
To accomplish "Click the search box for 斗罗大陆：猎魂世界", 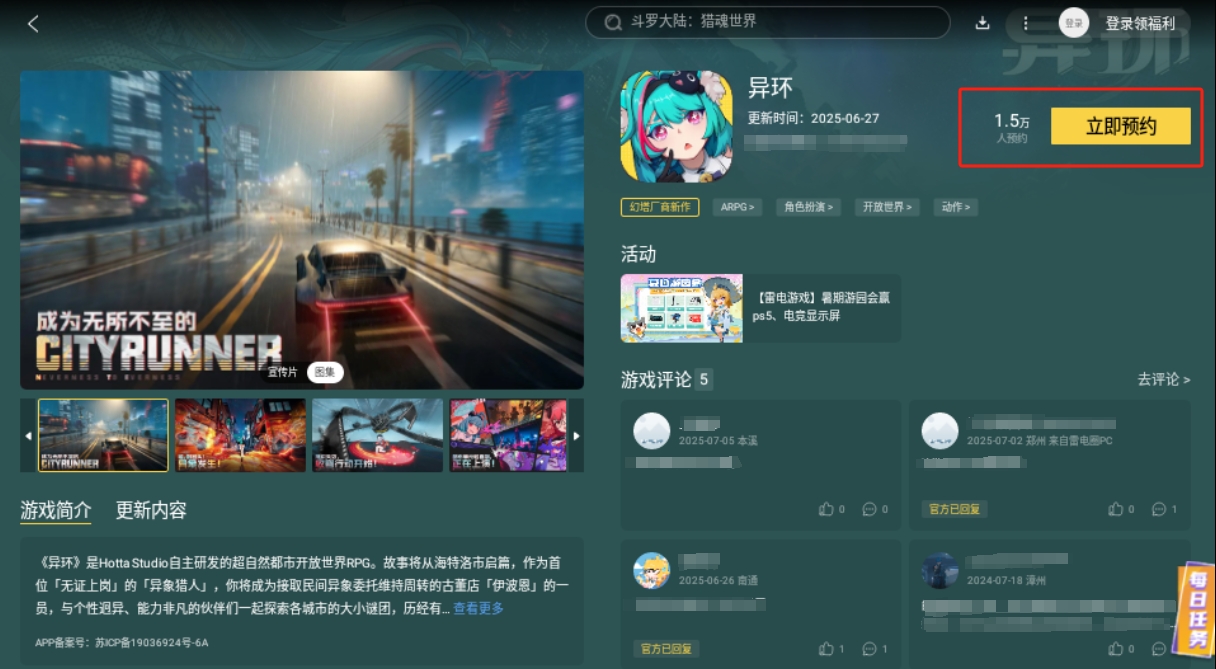I will [767, 22].
